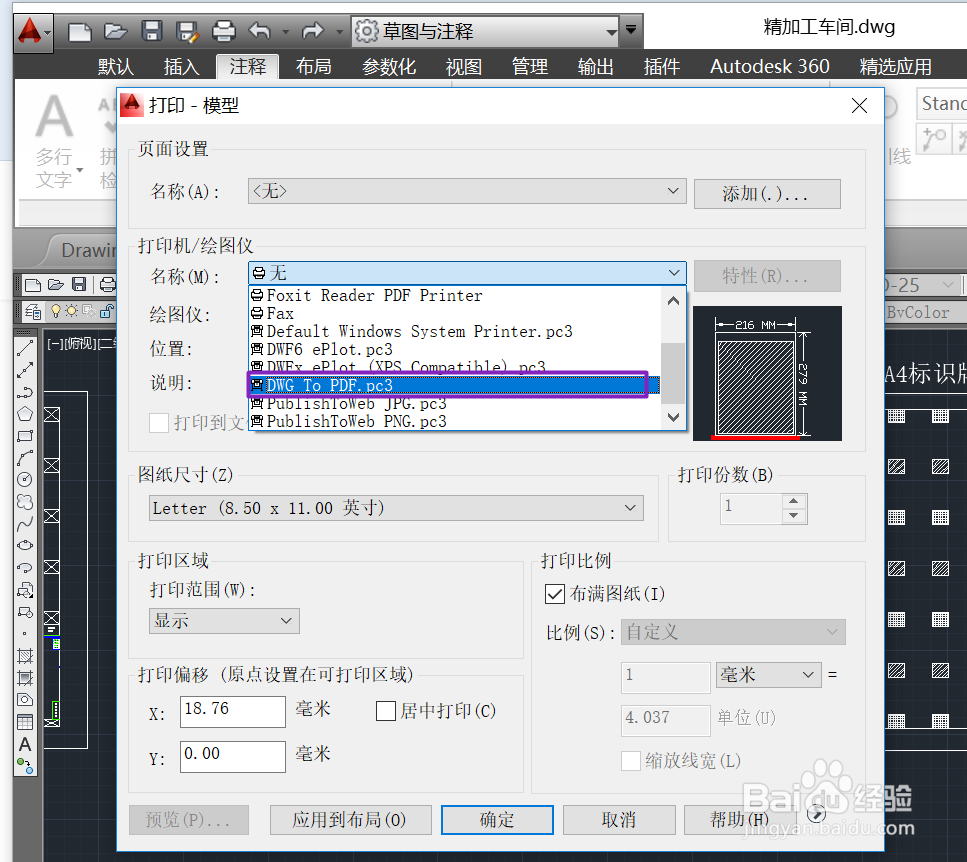
Task: Close the 打印 - 模型 dialog
Action: click(x=859, y=105)
